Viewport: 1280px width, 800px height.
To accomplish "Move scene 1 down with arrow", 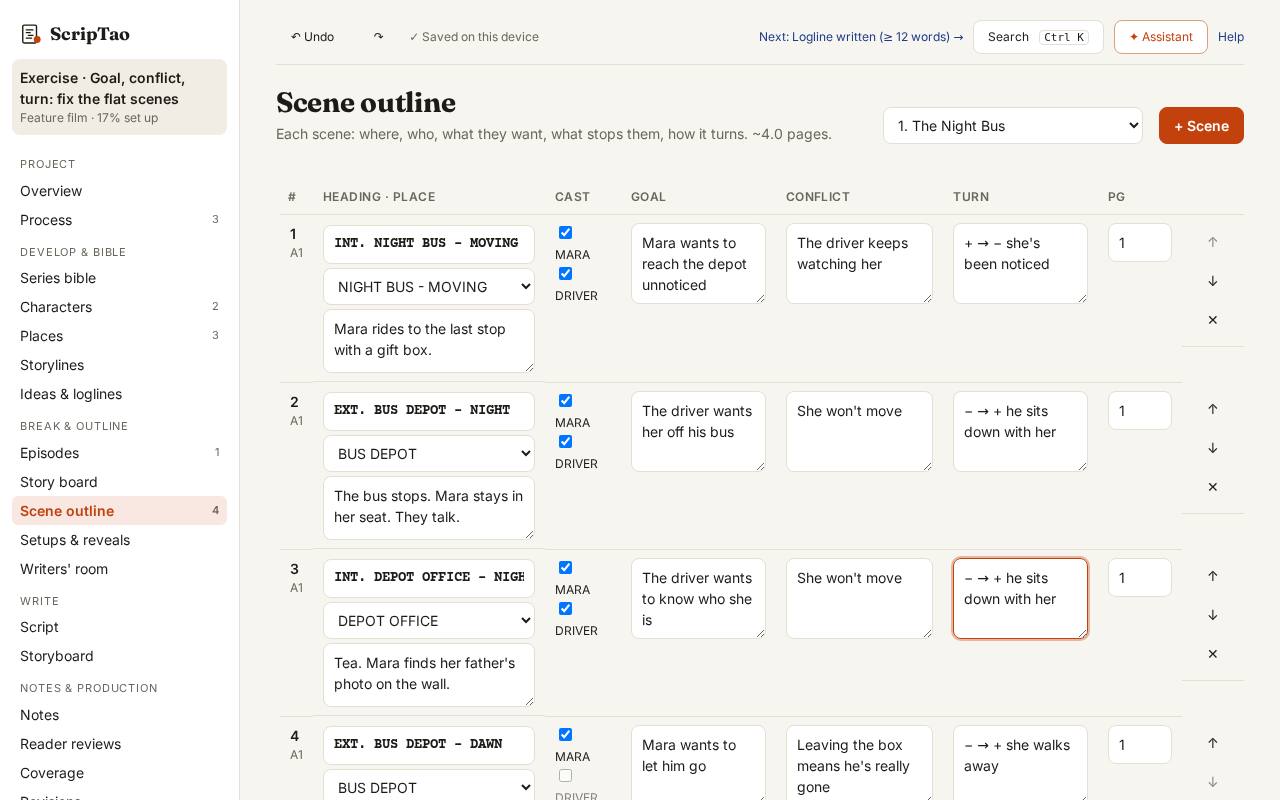I will (x=1213, y=281).
